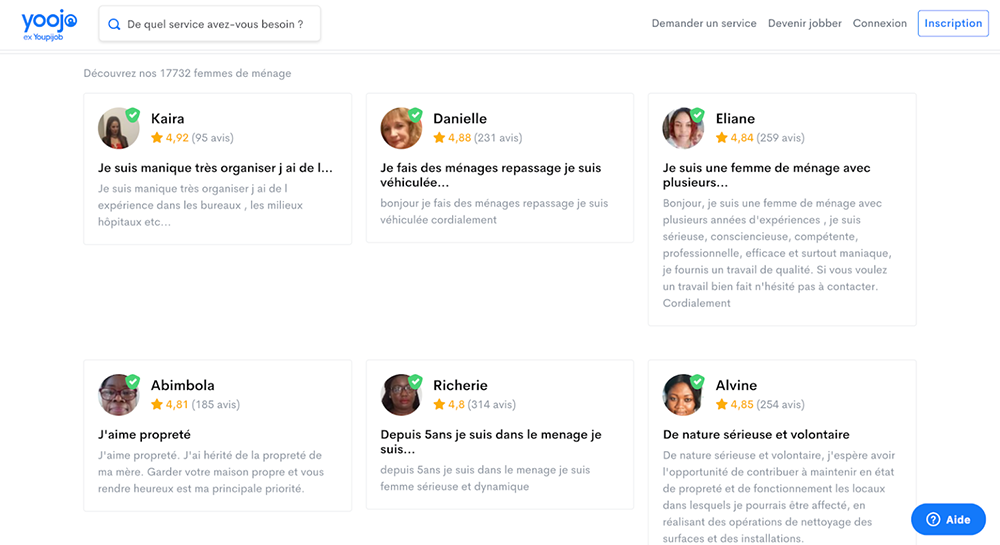The width and height of the screenshot is (1000, 545).
Task: Click the search magnifier icon
Action: click(x=114, y=24)
